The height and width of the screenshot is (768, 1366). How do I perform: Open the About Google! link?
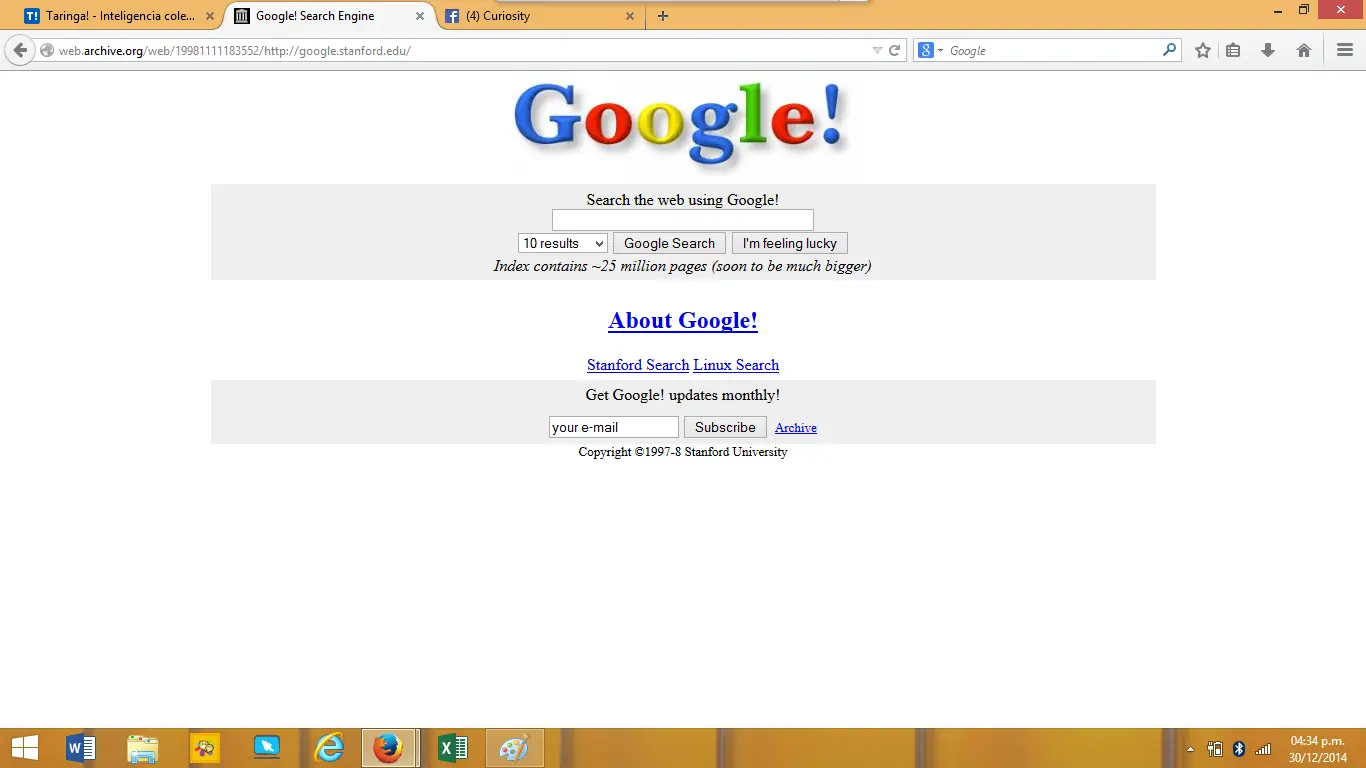coord(683,320)
